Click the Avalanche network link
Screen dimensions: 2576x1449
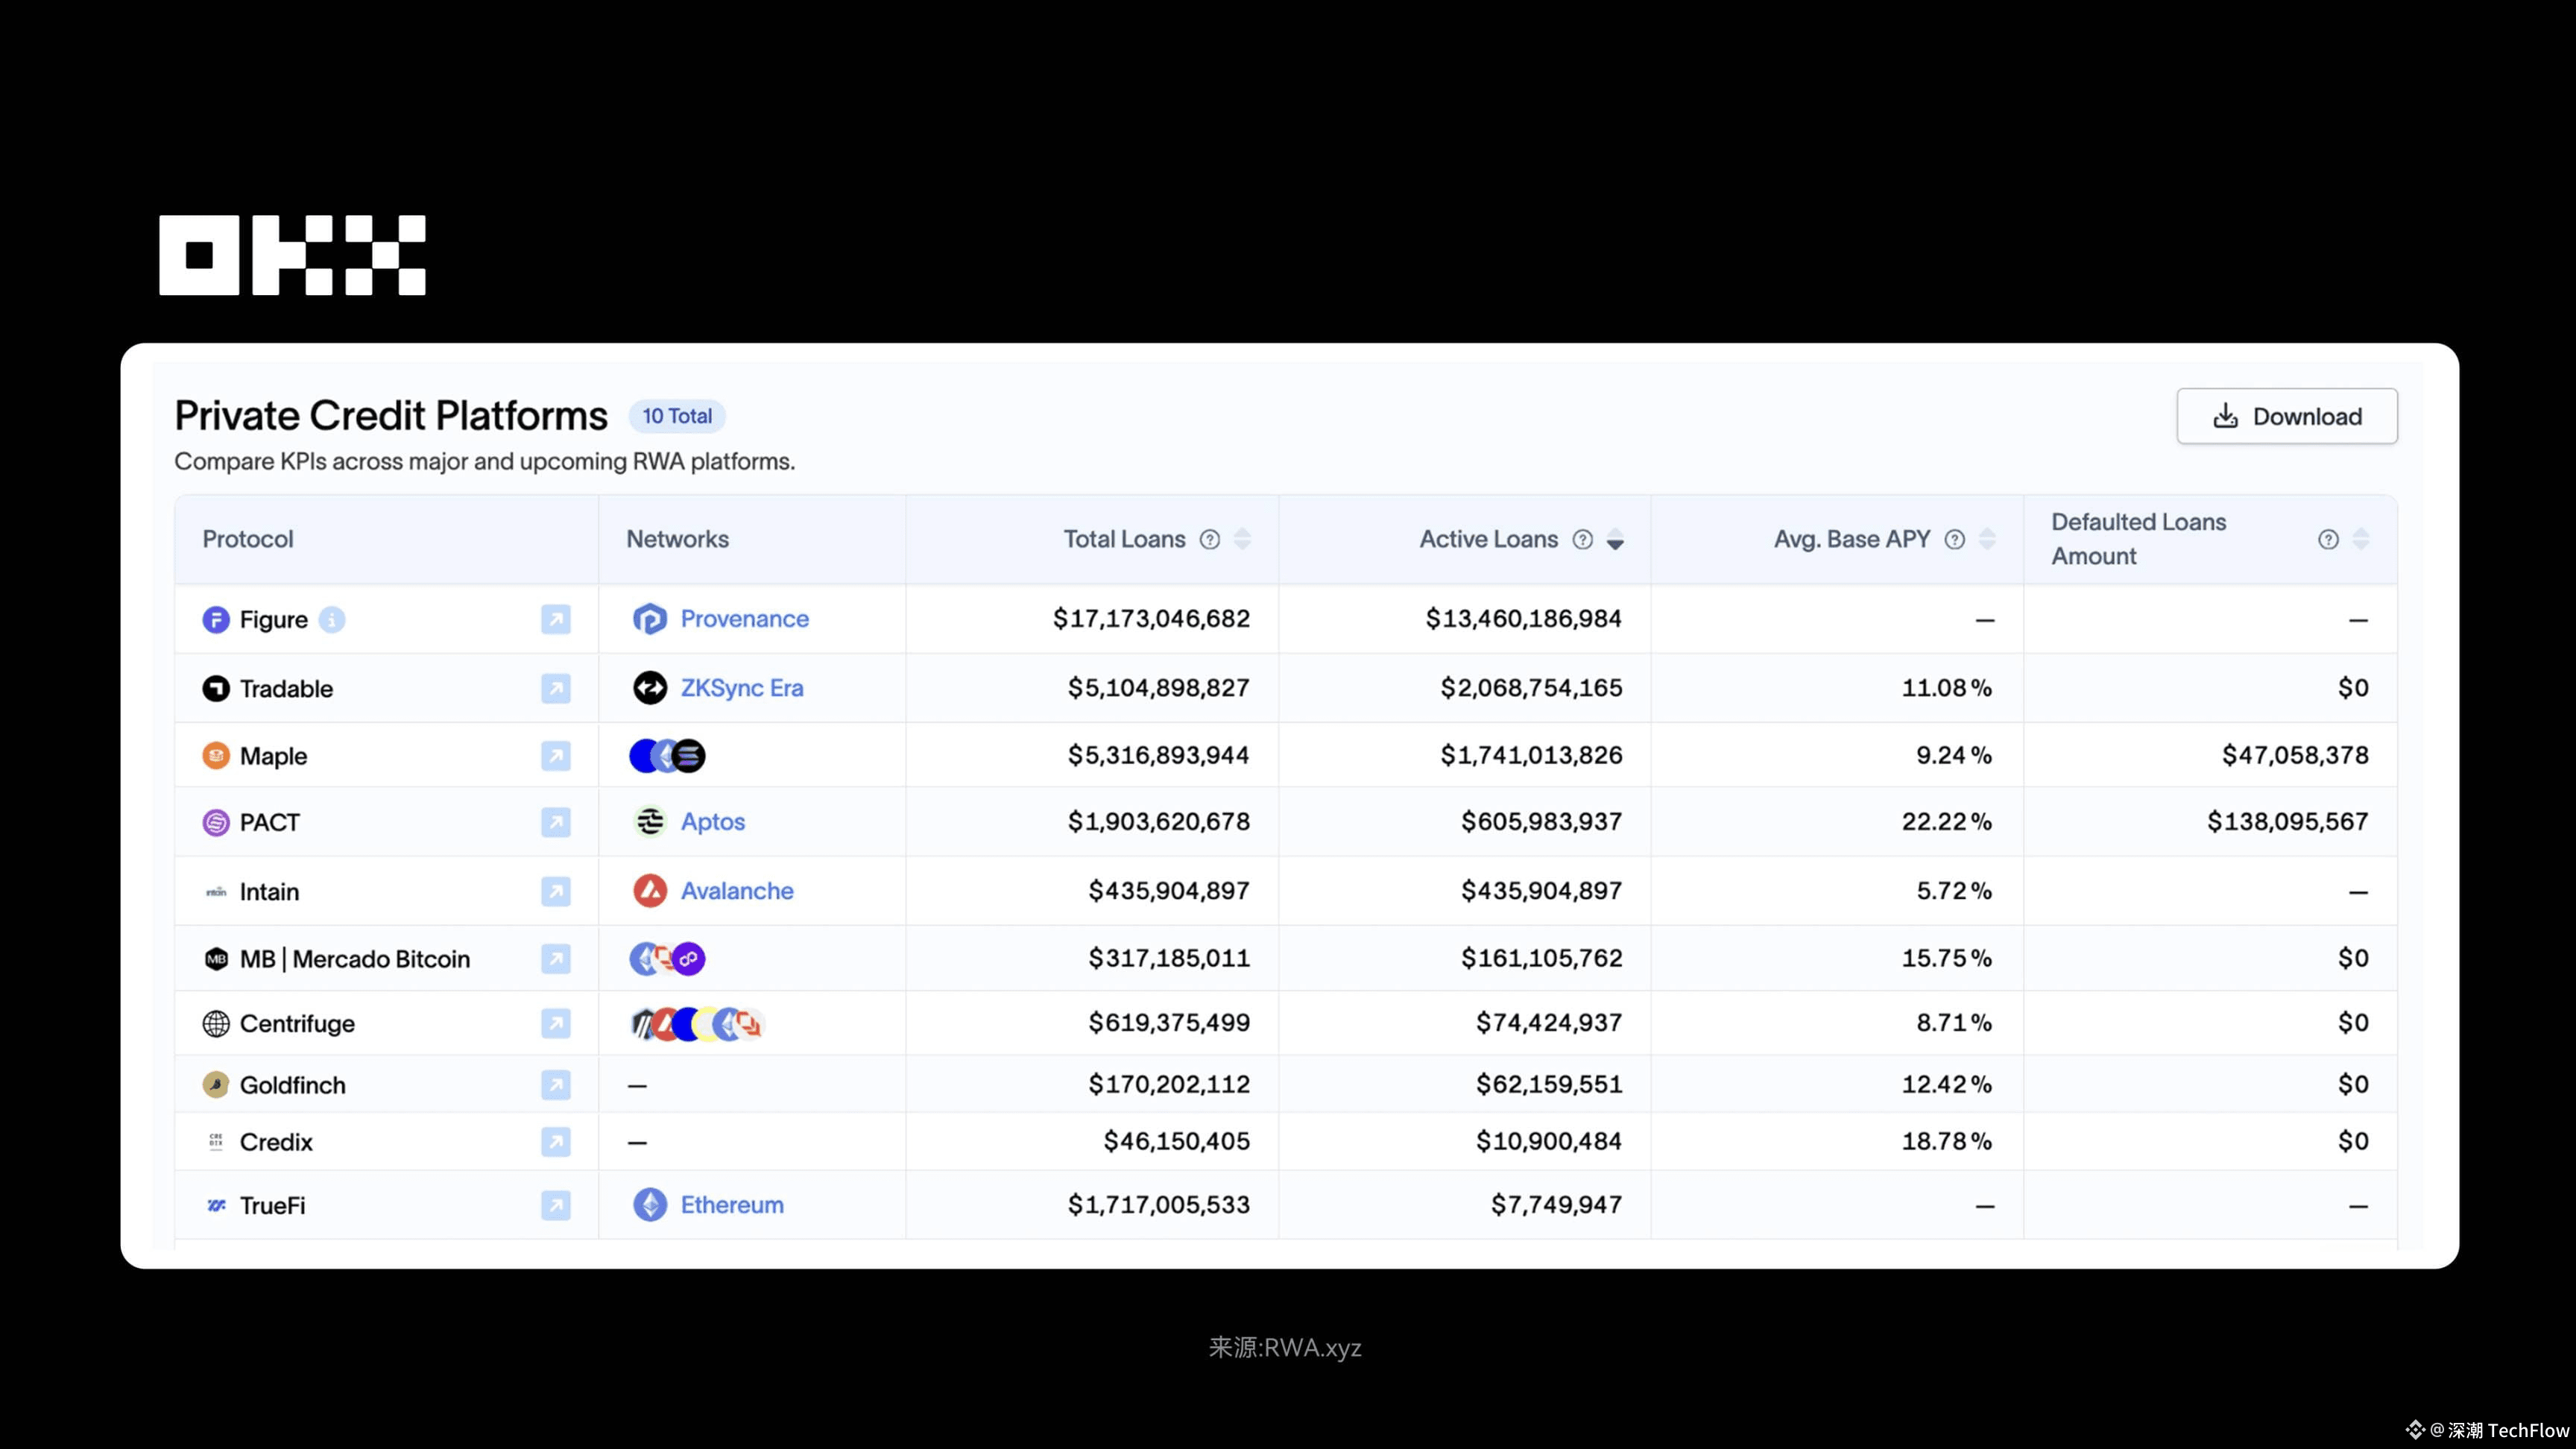pyautogui.click(x=736, y=891)
